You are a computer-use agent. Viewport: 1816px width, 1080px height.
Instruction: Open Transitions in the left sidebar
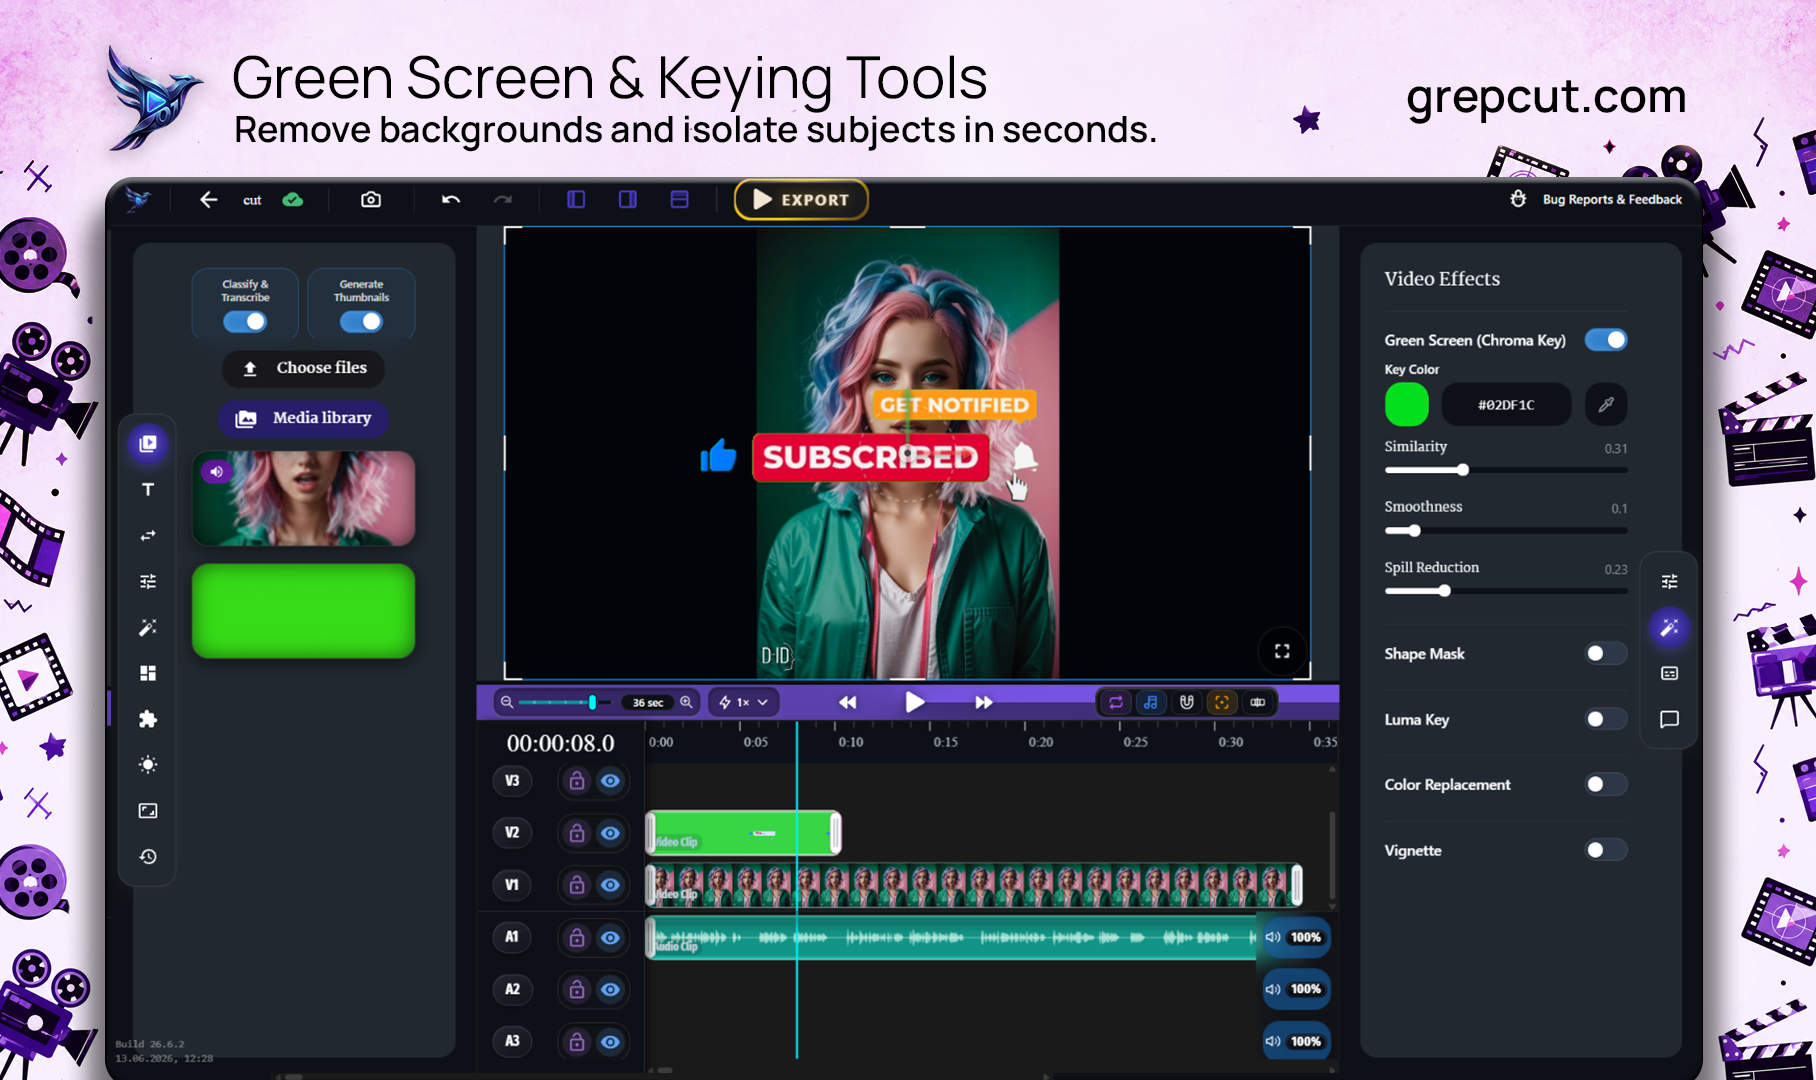pos(148,536)
